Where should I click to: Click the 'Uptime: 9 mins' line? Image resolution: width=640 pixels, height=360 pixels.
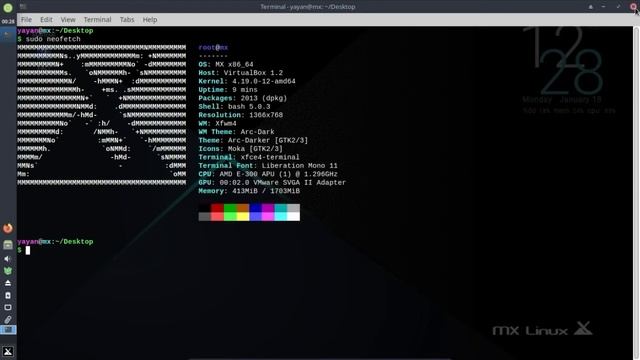click(228, 90)
